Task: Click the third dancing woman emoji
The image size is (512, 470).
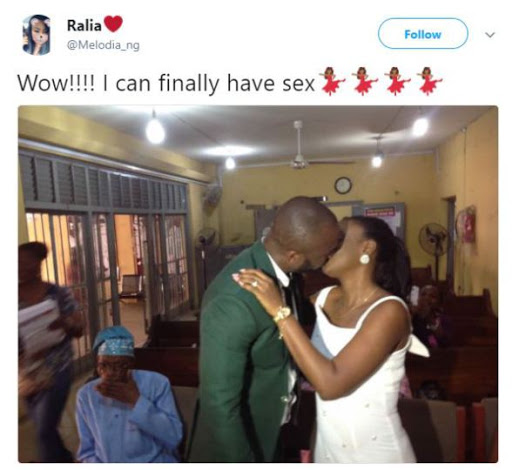Action: coord(397,81)
